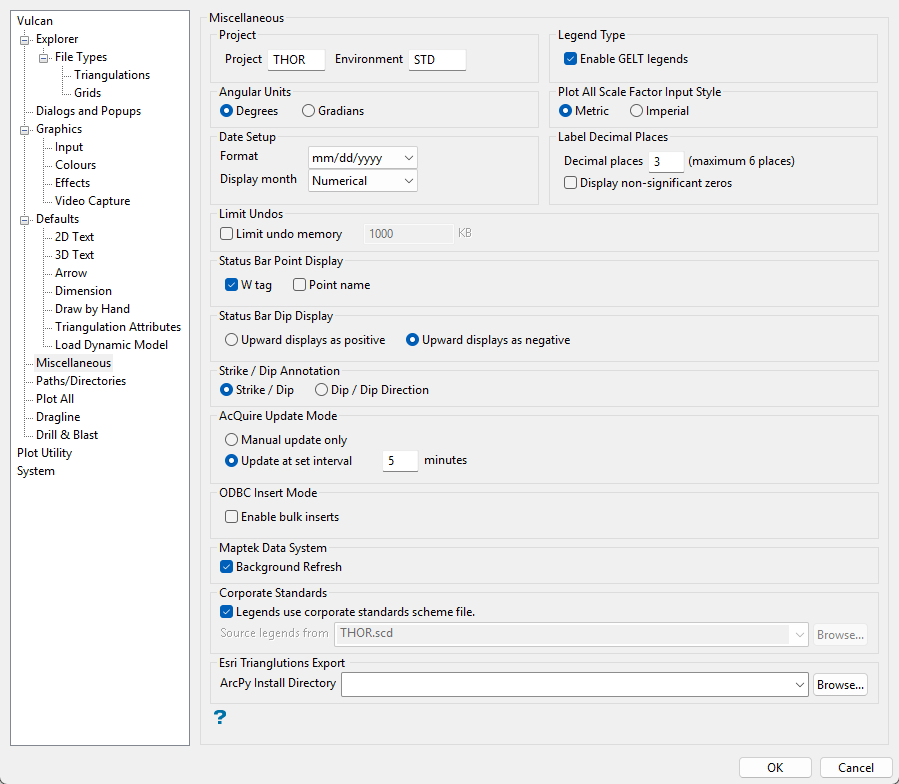
Task: Open Drill & Blast settings
Action: [x=67, y=435]
